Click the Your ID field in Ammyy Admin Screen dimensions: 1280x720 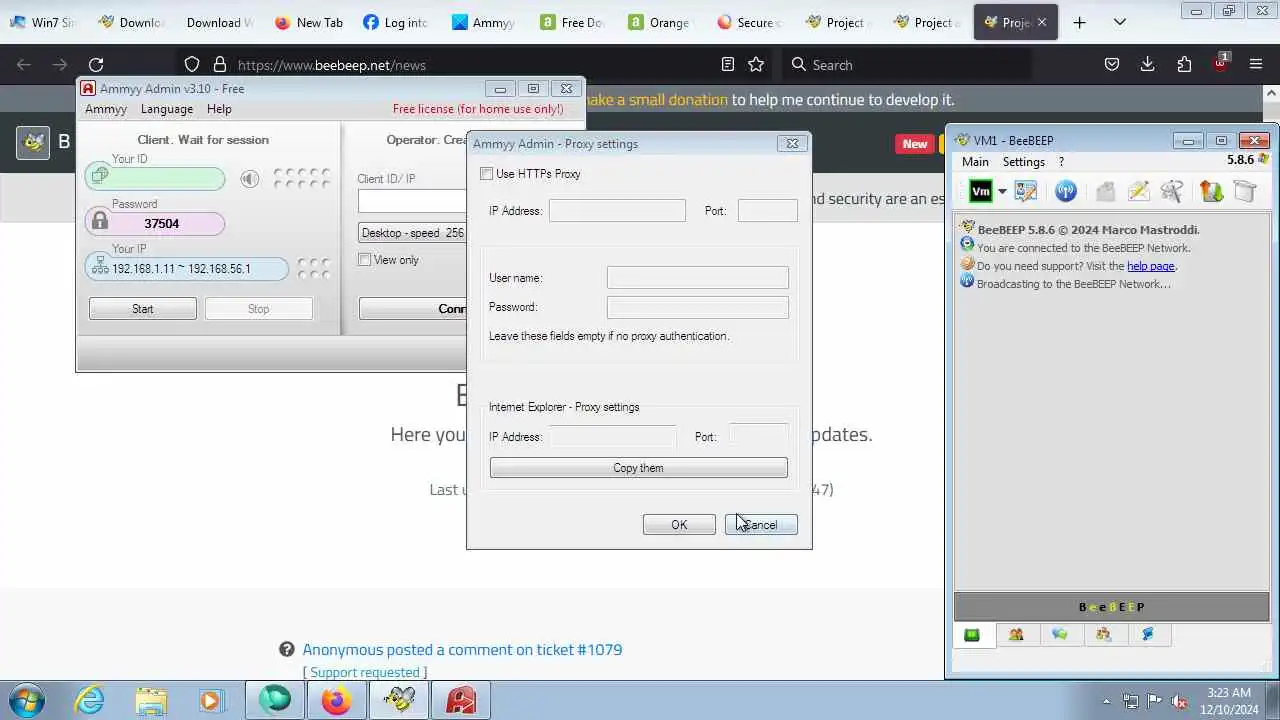tap(155, 178)
